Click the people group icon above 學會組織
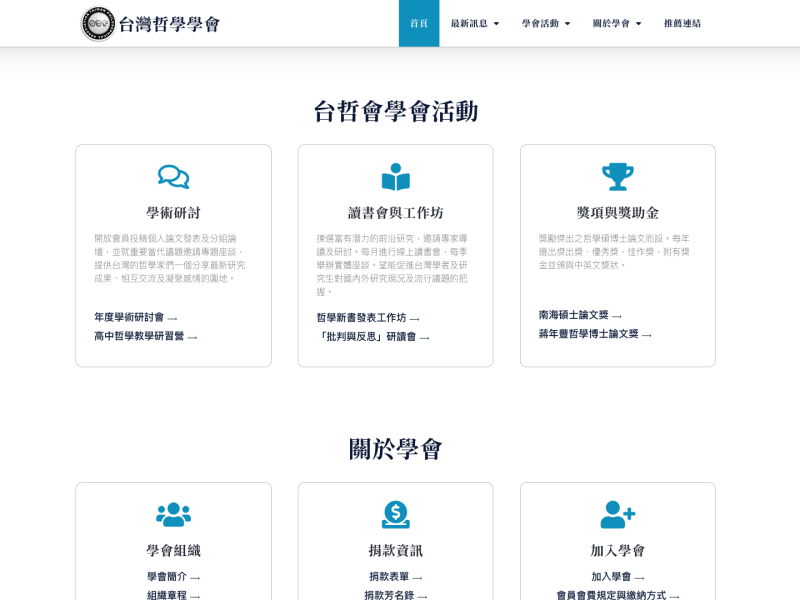This screenshot has width=800, height=600. tap(173, 515)
